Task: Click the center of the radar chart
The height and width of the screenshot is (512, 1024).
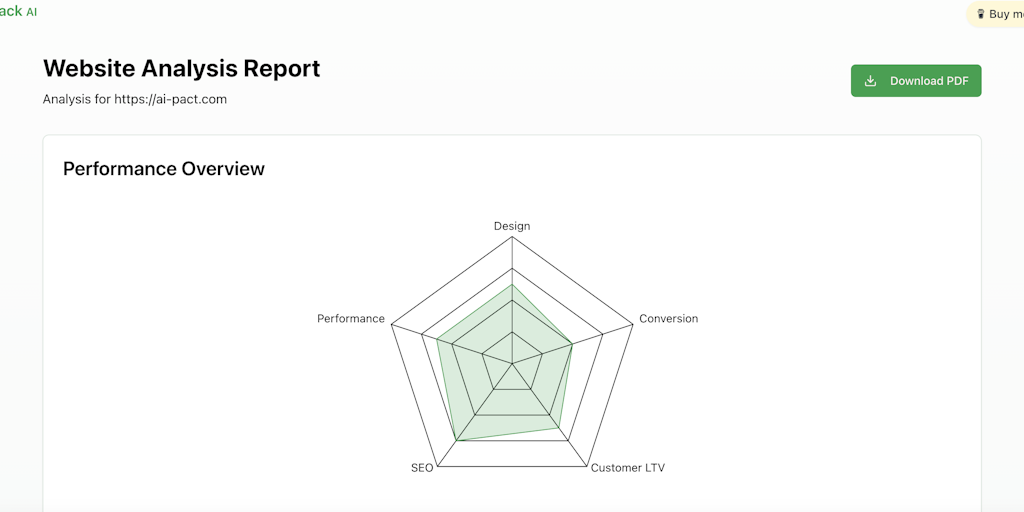Action: click(x=512, y=363)
